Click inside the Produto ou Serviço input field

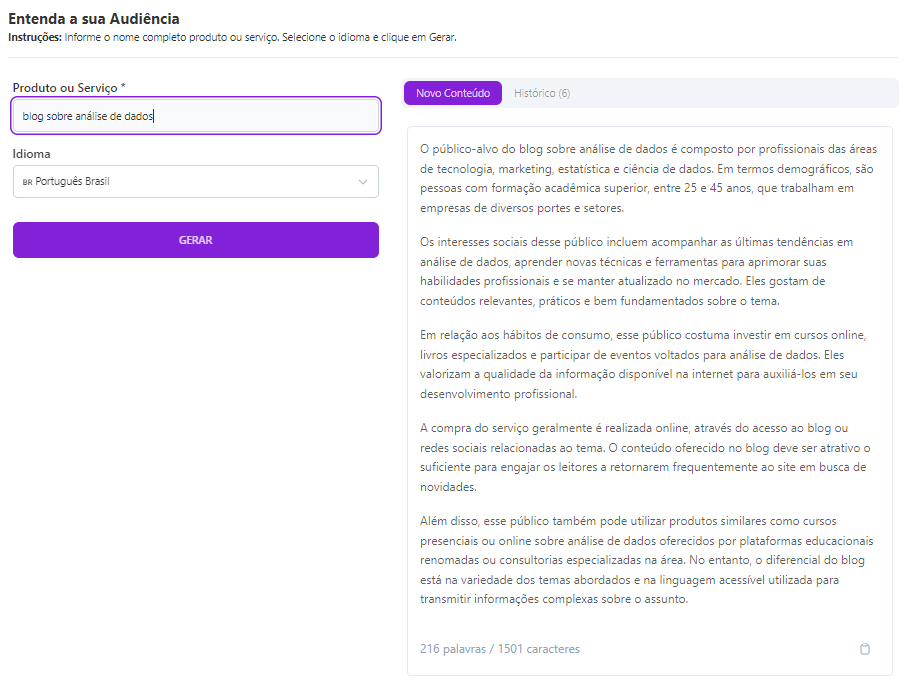click(x=195, y=115)
